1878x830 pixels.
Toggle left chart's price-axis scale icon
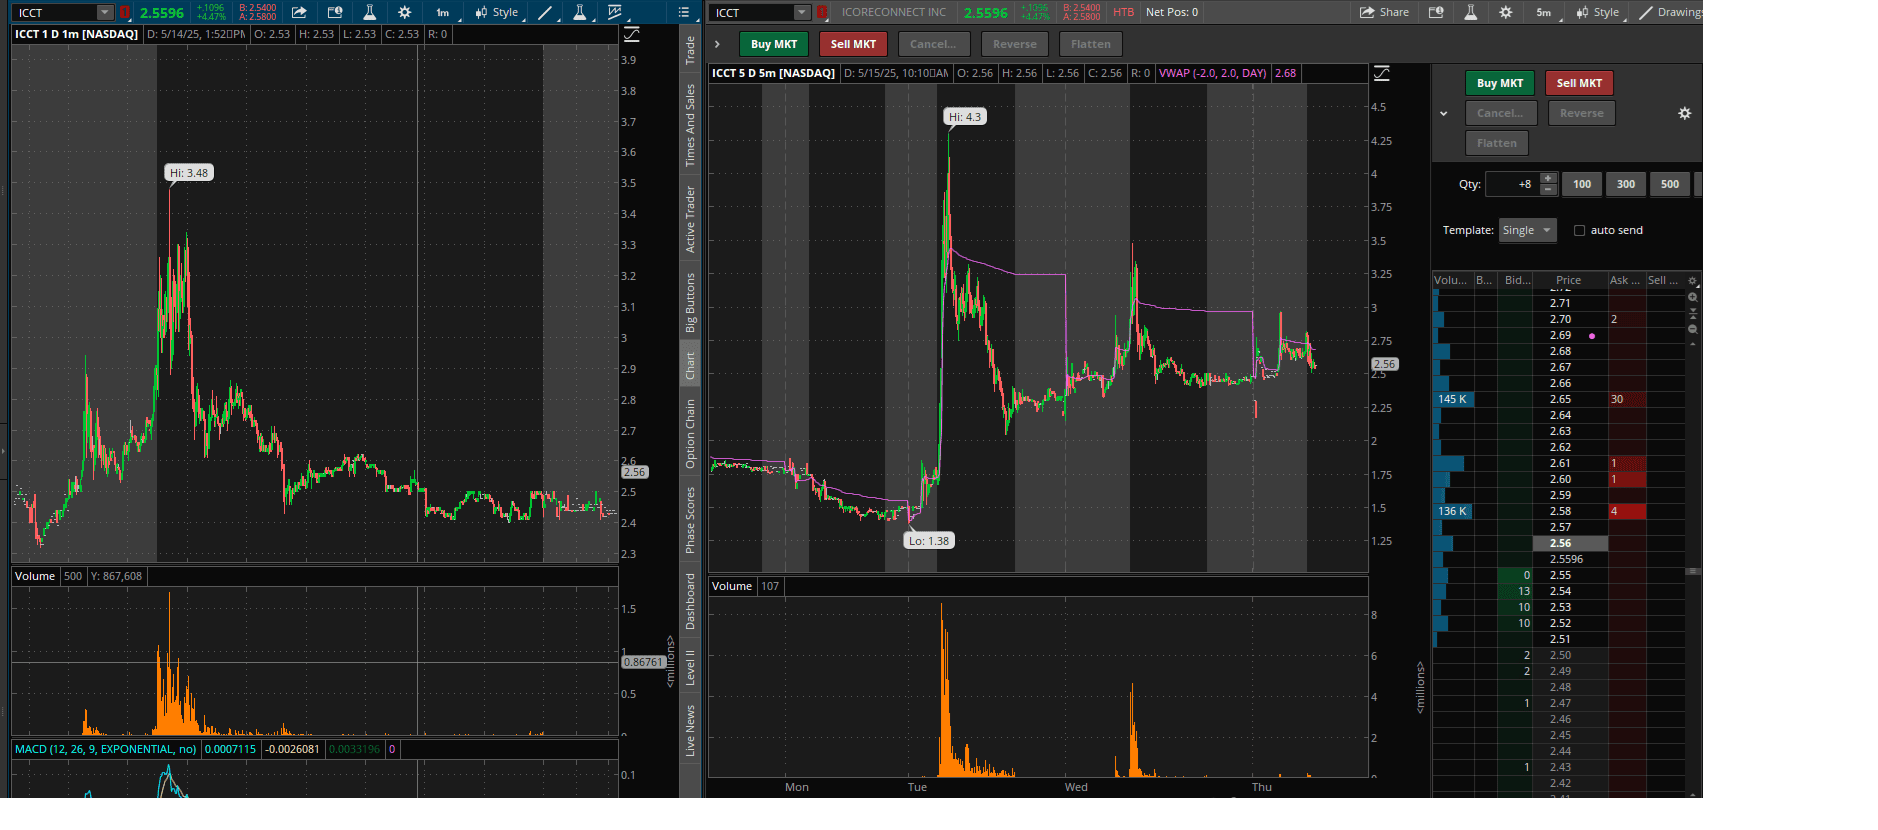pyautogui.click(x=631, y=34)
